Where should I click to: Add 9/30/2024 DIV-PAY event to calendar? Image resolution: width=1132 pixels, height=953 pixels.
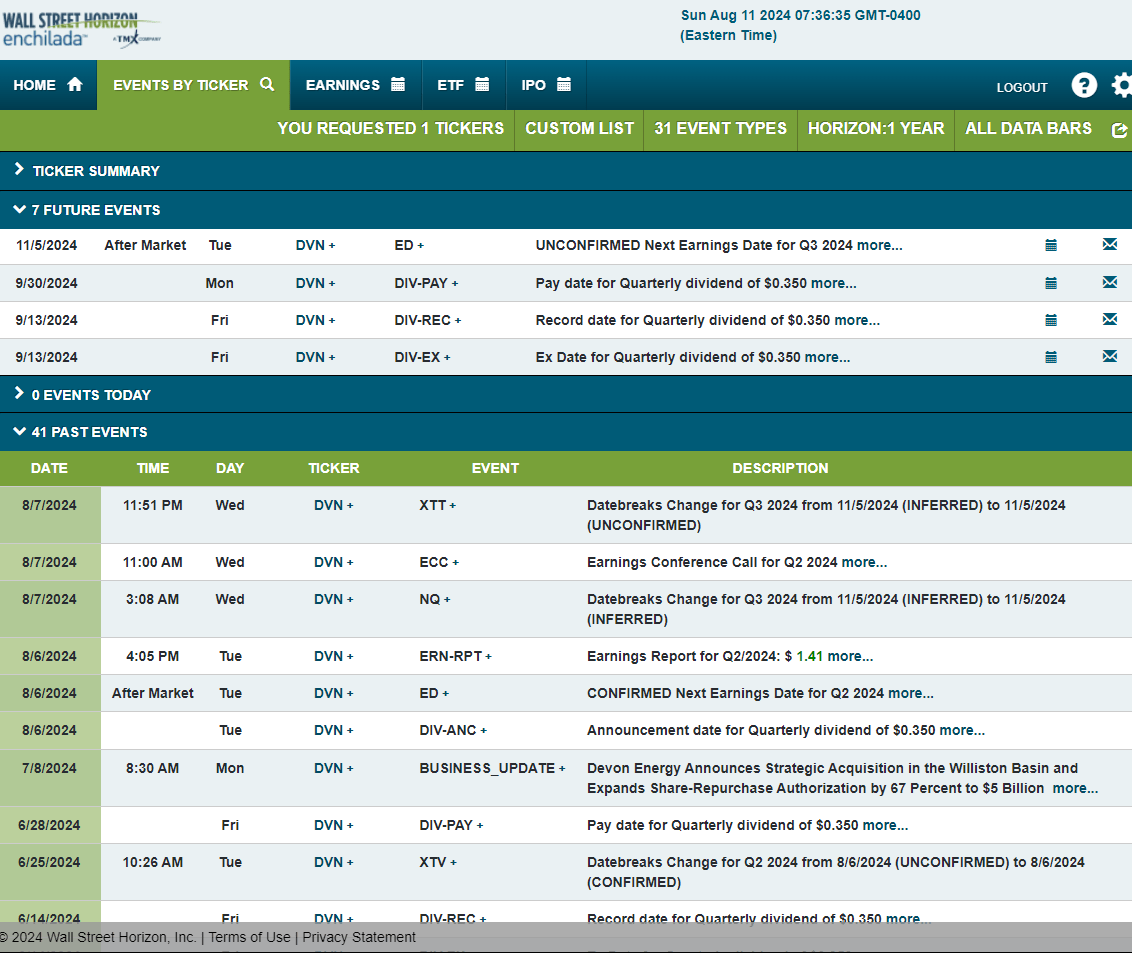coord(1051,283)
